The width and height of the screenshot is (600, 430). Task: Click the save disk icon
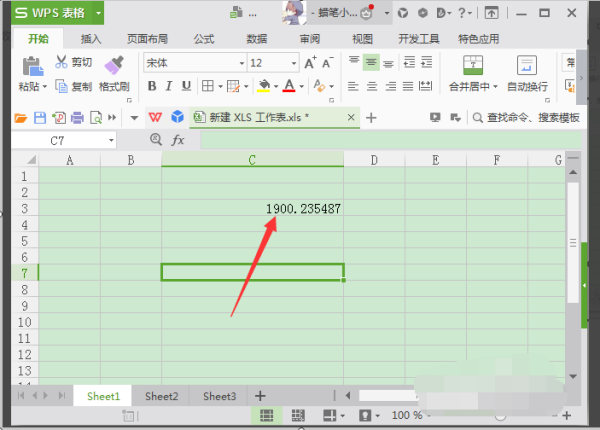[40, 118]
